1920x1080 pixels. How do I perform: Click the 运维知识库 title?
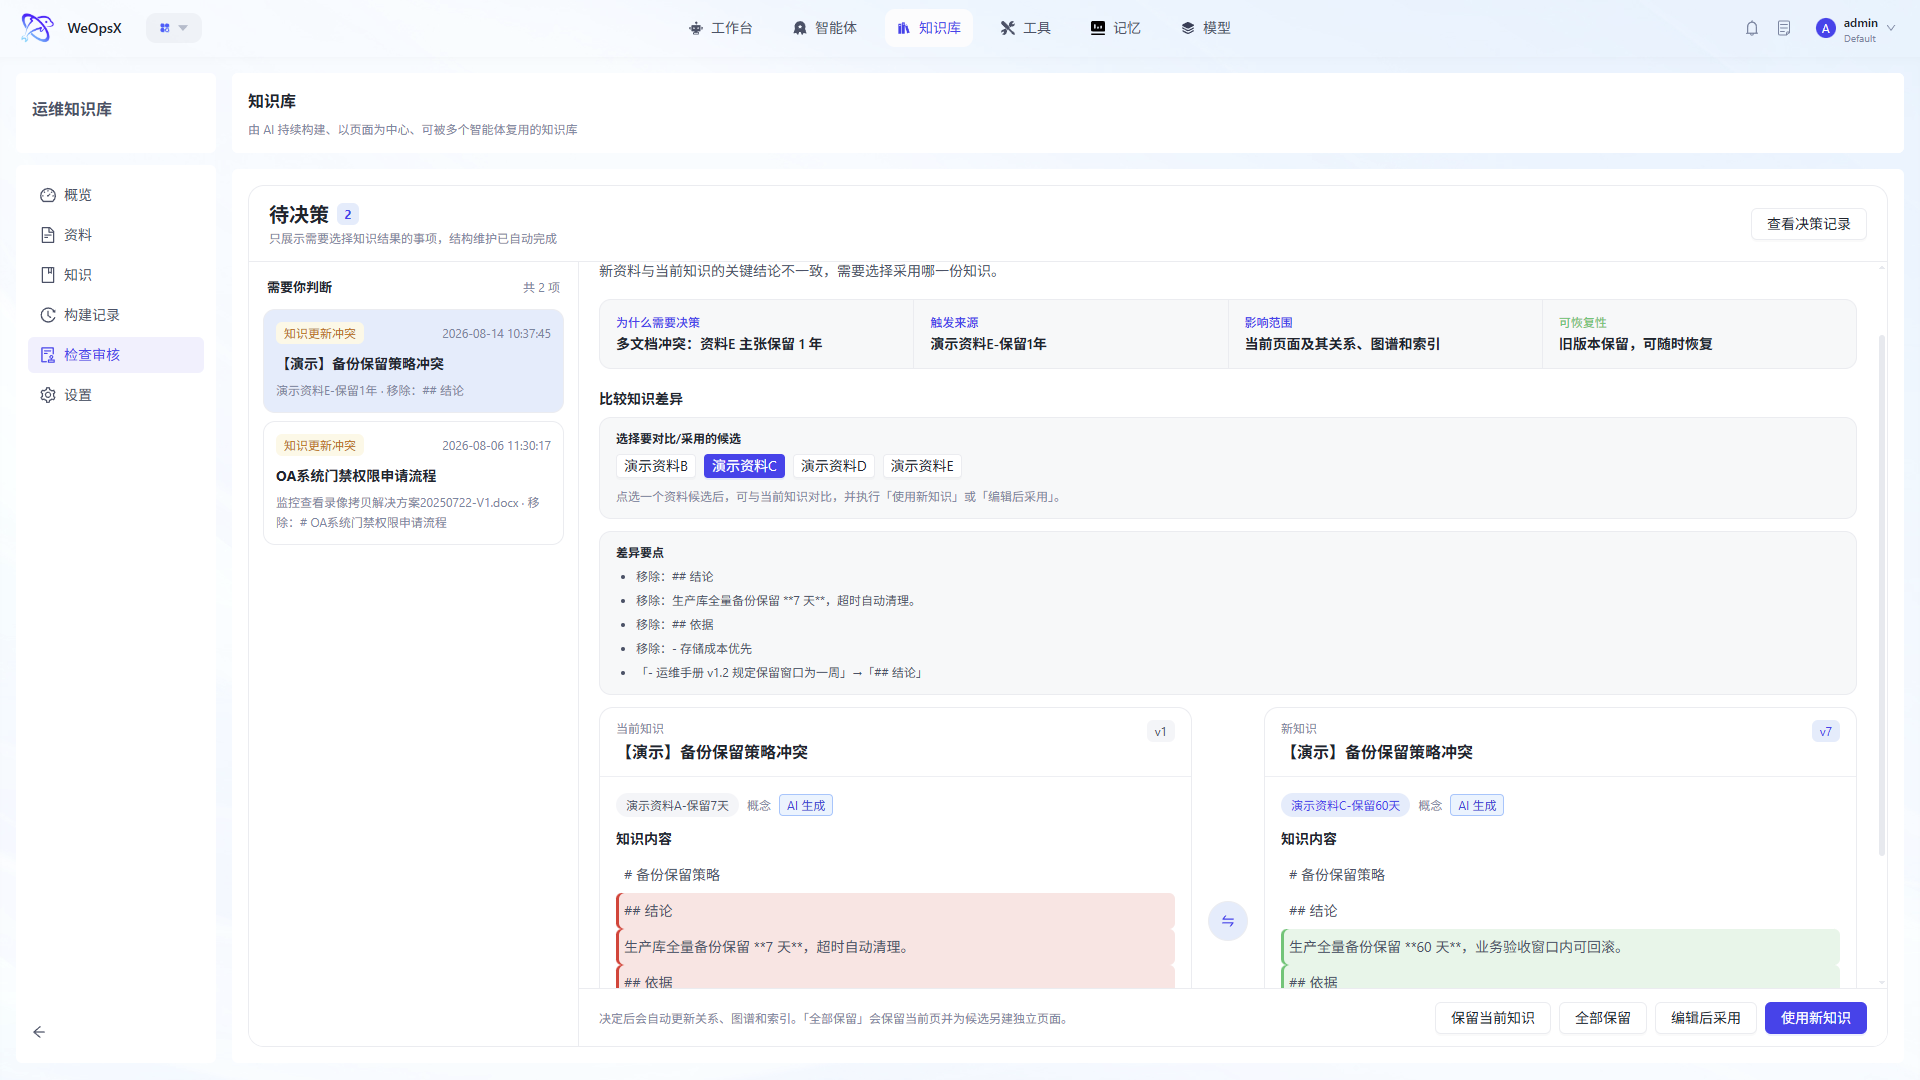tap(72, 109)
